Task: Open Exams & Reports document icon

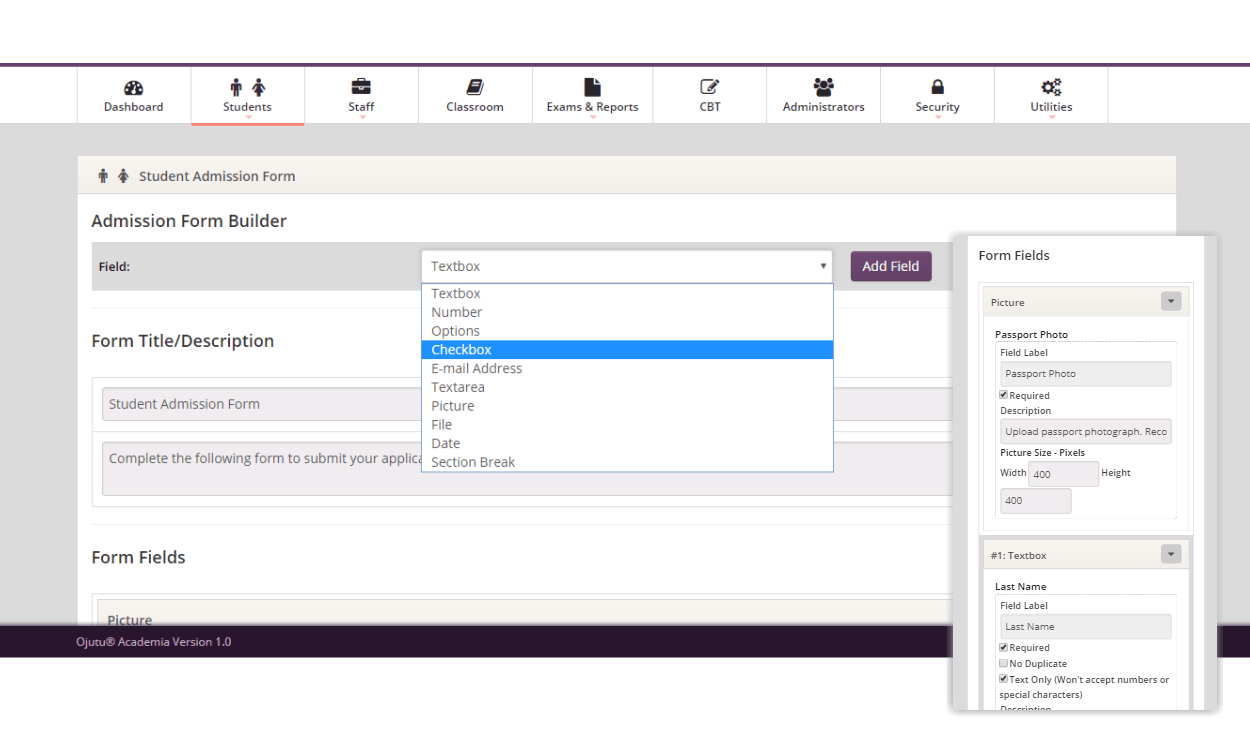Action: [x=592, y=87]
